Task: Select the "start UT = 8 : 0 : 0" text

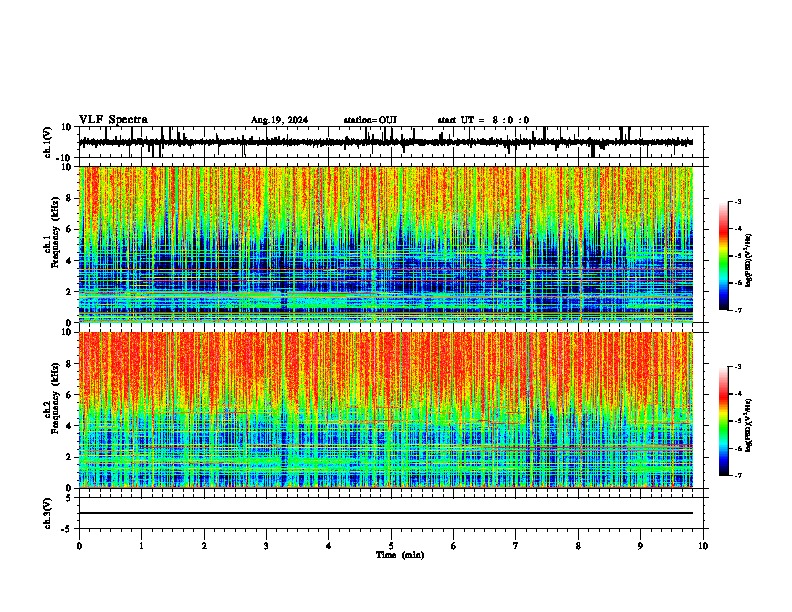Action: [483, 120]
